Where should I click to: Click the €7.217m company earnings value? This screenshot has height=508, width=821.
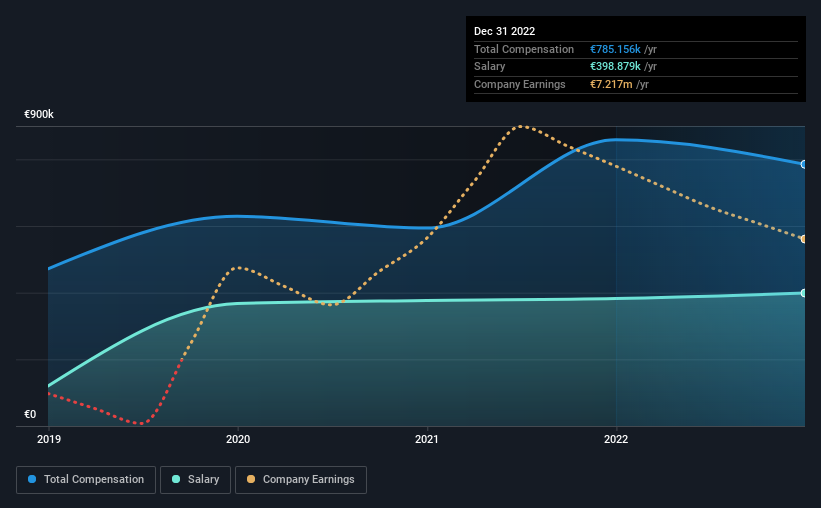[611, 84]
